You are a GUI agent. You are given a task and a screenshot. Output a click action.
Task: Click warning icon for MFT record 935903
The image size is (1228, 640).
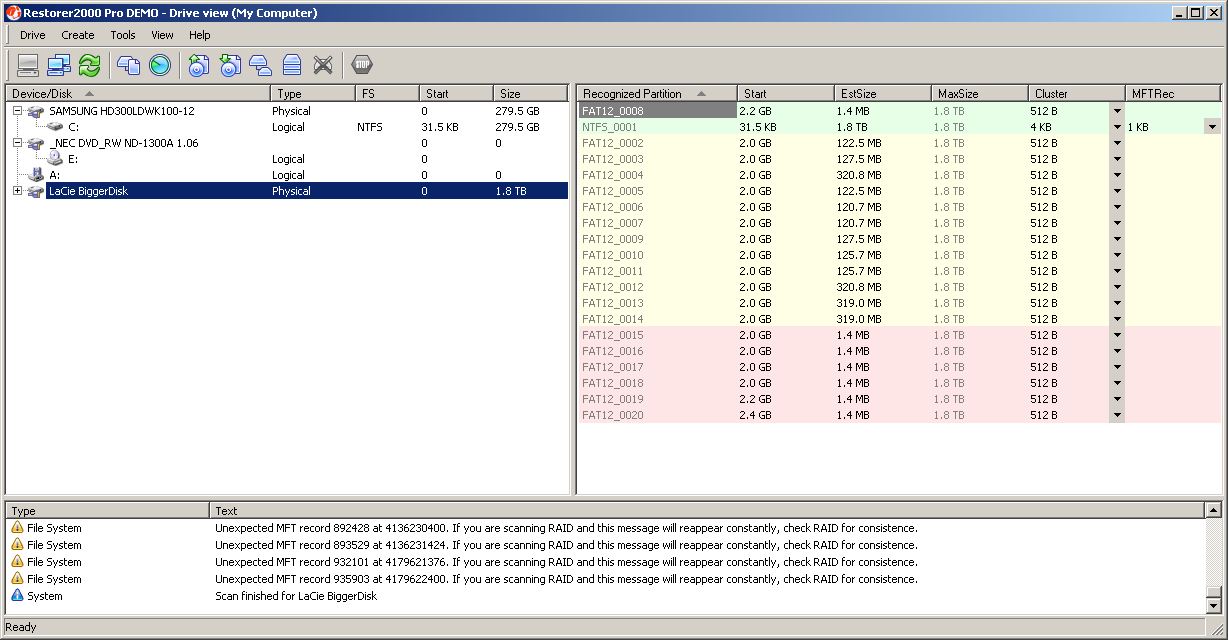click(x=17, y=579)
